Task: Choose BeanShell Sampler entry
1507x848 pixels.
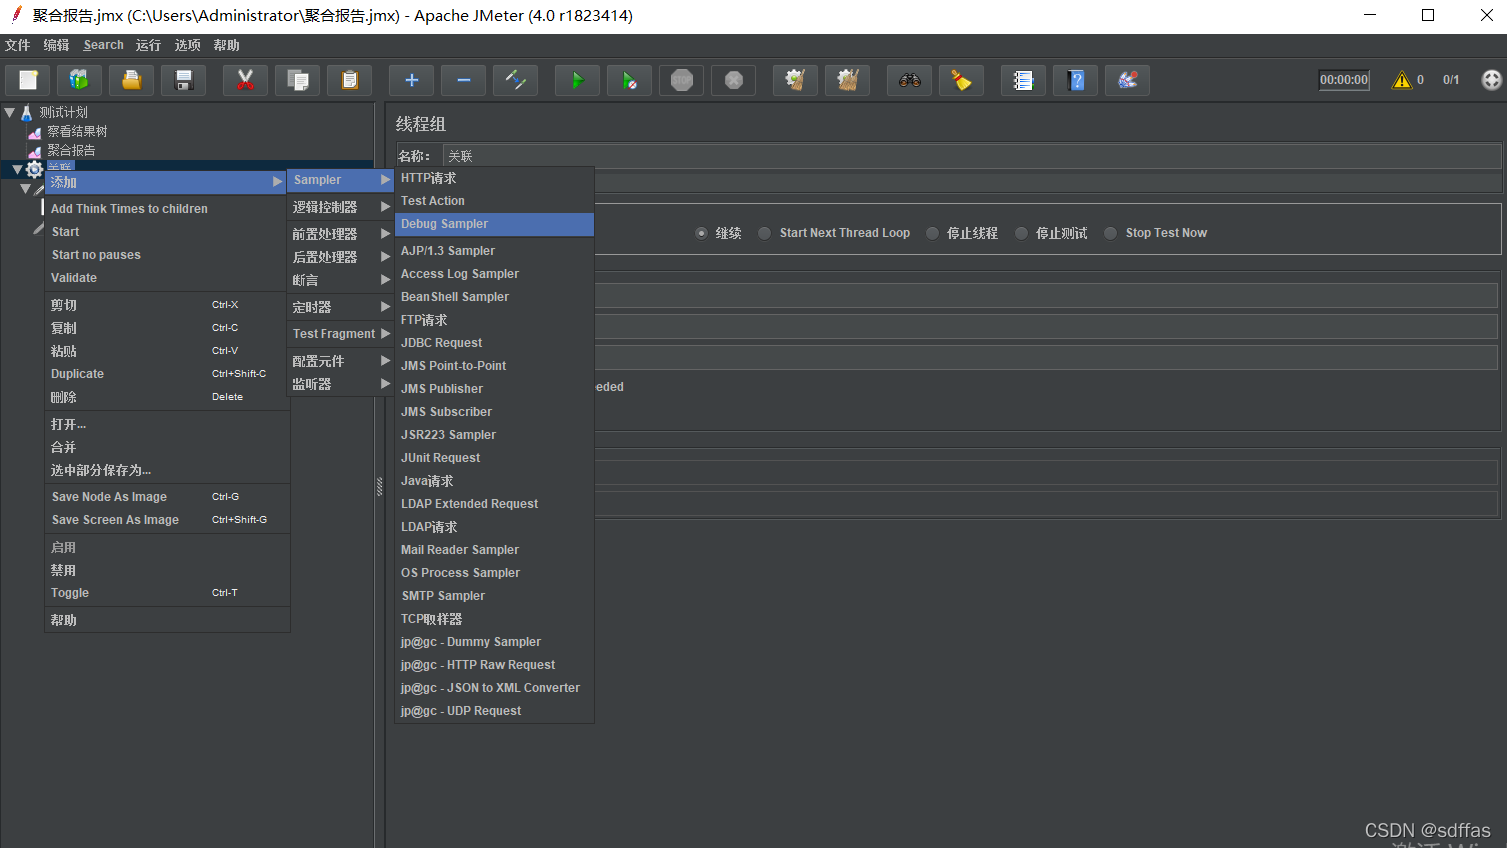Action: coord(495,297)
